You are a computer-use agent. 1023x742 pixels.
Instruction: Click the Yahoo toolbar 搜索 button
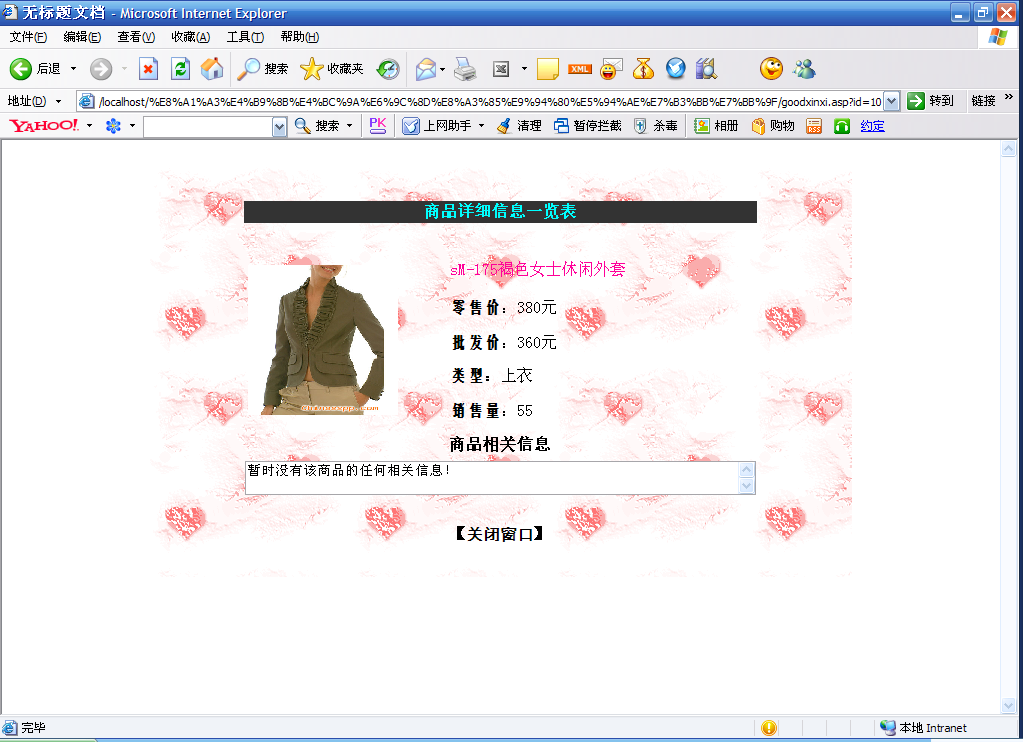click(x=317, y=125)
